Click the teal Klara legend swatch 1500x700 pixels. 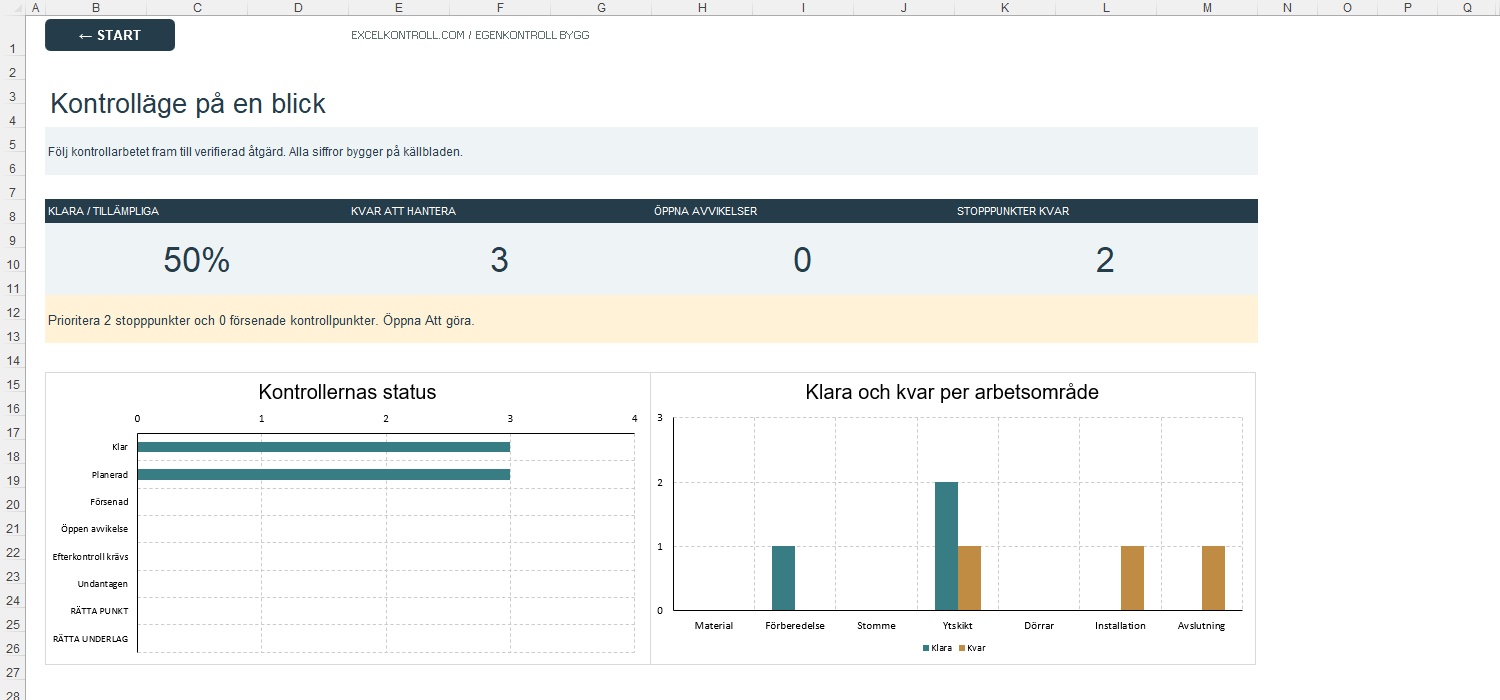click(x=925, y=648)
